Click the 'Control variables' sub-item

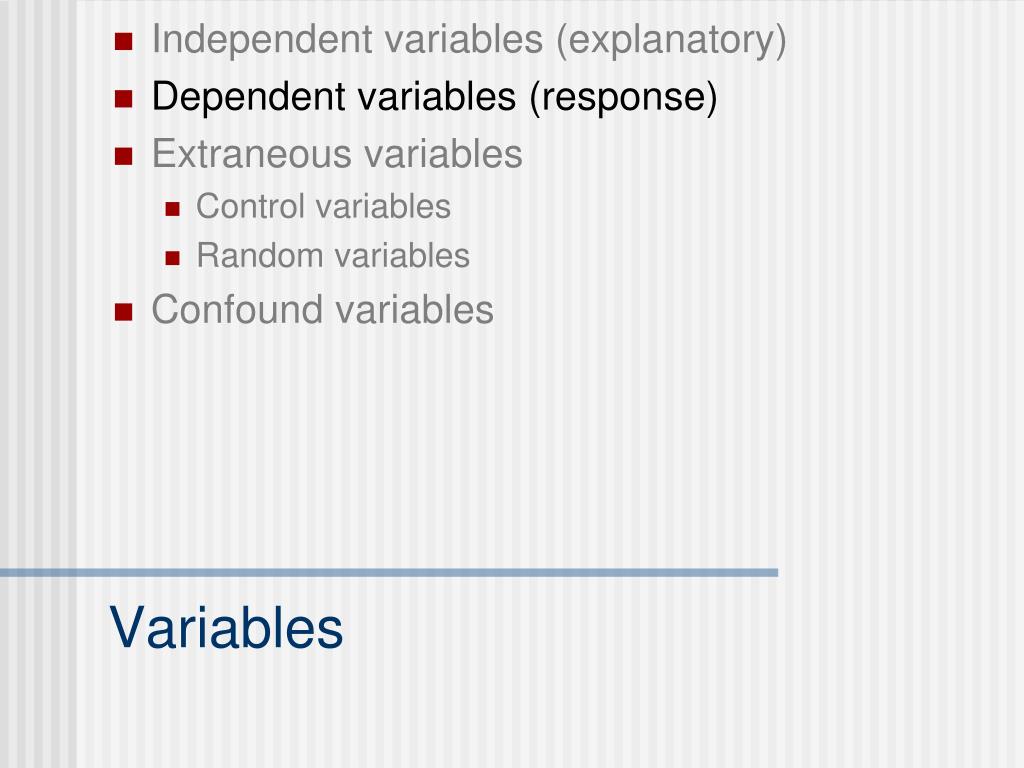coord(323,206)
